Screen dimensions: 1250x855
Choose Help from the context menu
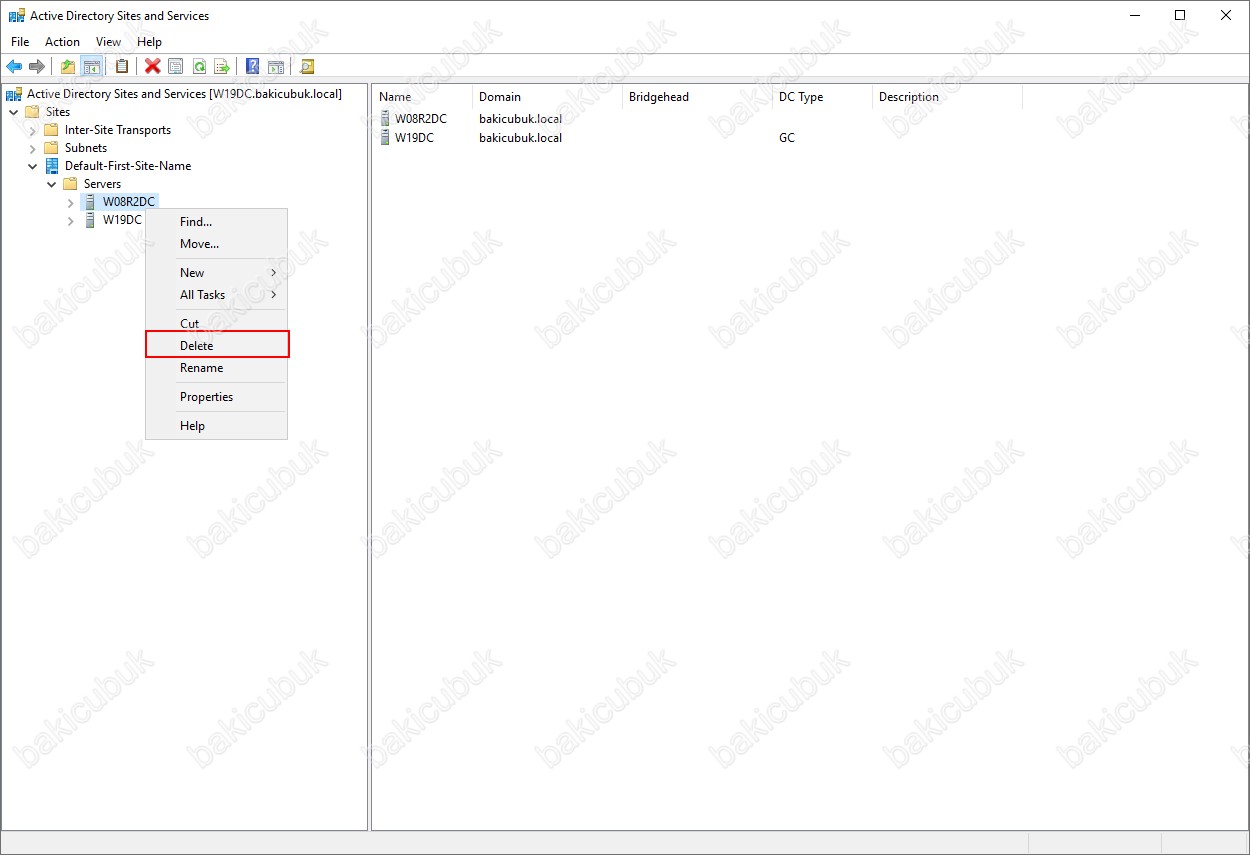(x=216, y=426)
